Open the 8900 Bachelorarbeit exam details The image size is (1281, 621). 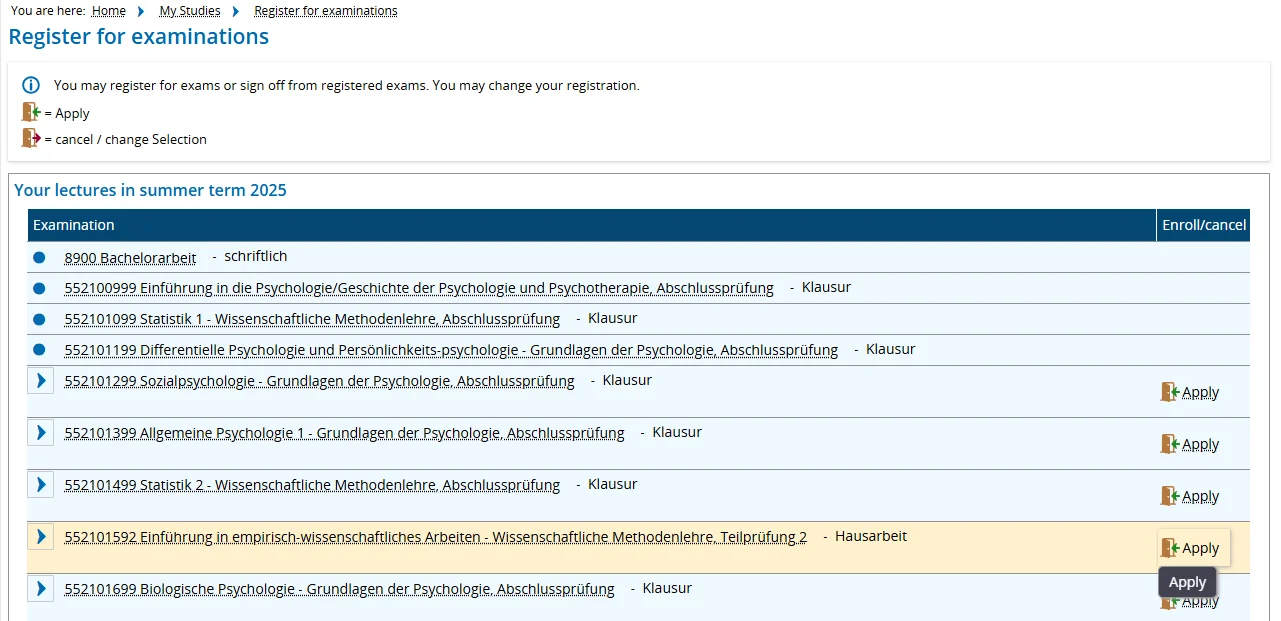(130, 257)
